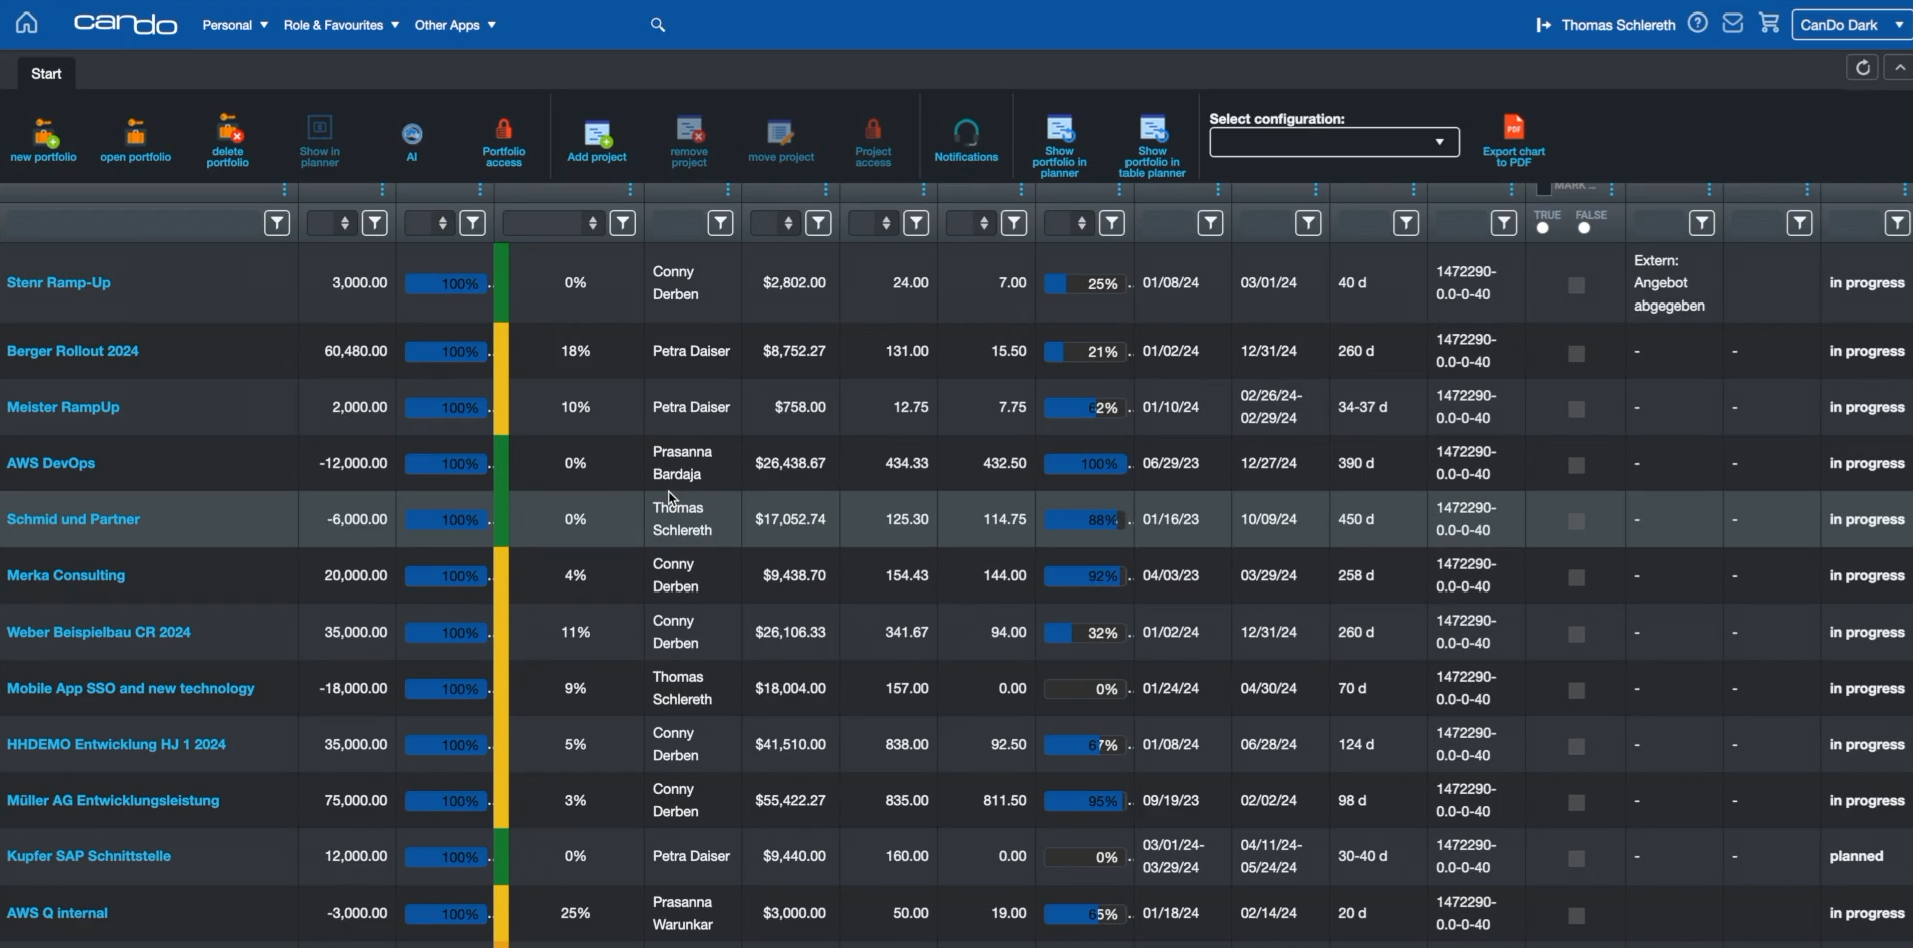The width and height of the screenshot is (1913, 948).
Task: Open the help question mark icon
Action: (x=1698, y=23)
